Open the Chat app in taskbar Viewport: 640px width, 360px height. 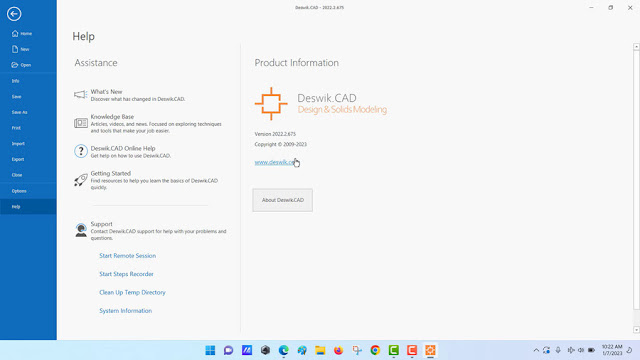[x=229, y=350]
